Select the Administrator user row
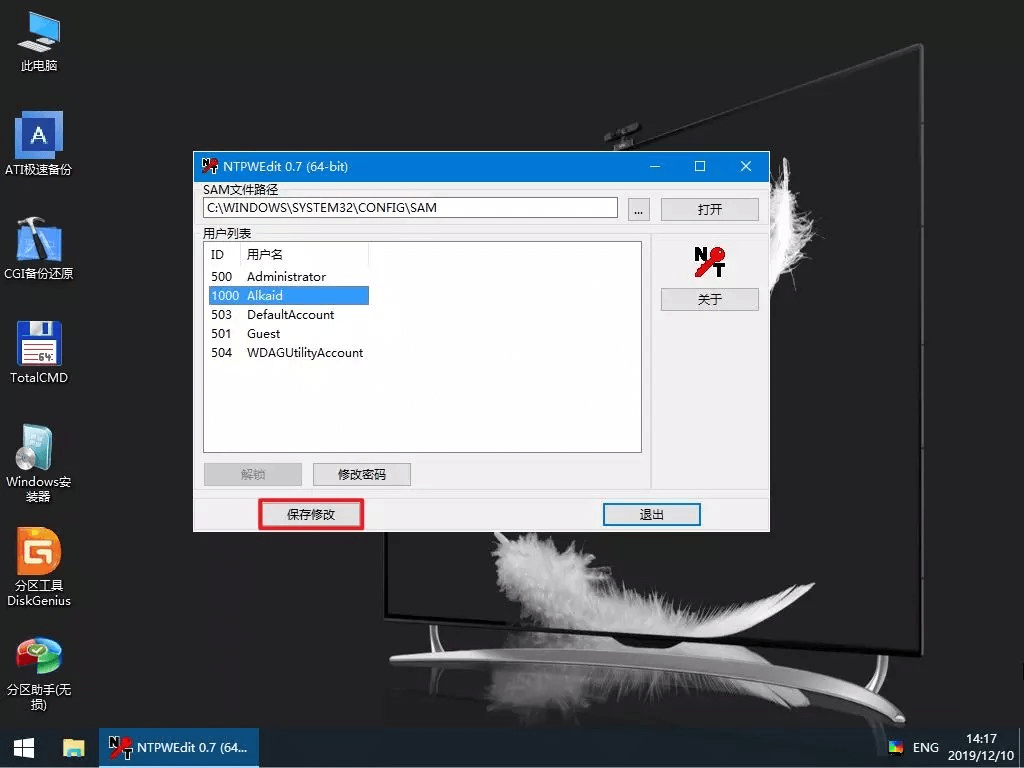 point(286,276)
